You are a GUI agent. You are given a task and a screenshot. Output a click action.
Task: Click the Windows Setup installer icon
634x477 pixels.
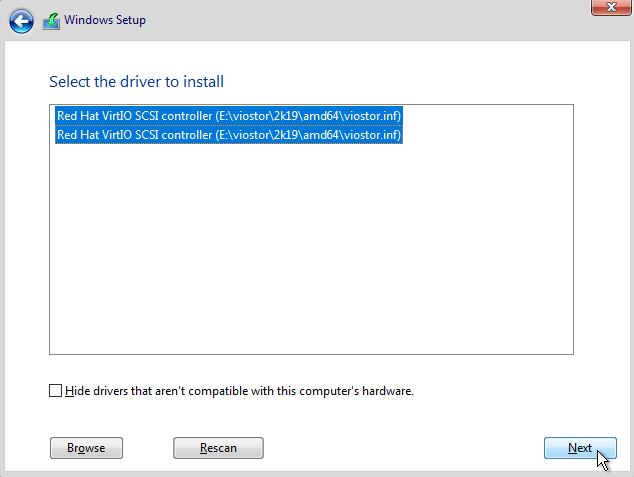[x=51, y=21]
